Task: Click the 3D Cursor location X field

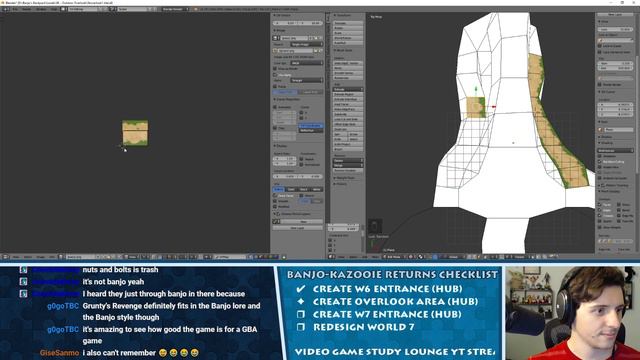Action: pyautogui.click(x=616, y=104)
